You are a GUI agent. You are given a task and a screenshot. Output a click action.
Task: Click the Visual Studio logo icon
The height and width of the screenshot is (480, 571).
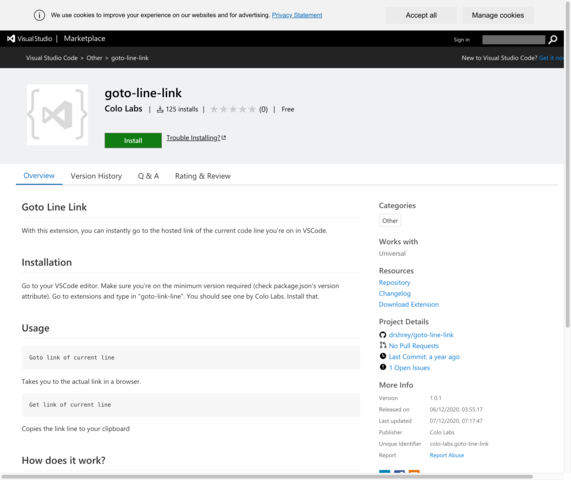(11, 39)
